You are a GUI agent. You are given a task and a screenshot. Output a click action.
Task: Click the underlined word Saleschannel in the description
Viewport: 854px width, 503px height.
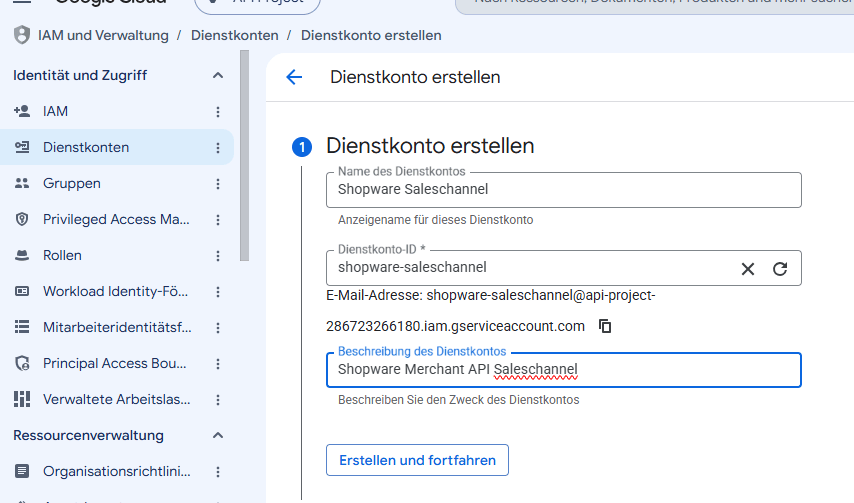535,370
